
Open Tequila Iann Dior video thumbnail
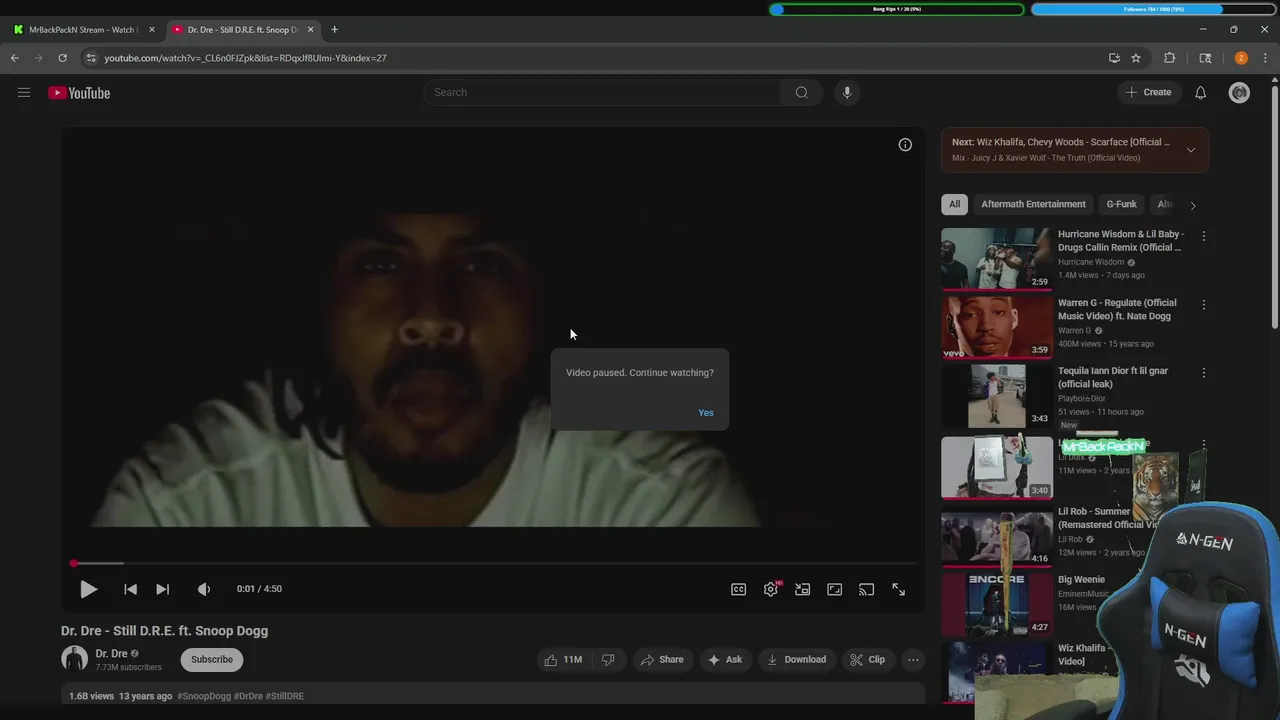[x=996, y=396]
